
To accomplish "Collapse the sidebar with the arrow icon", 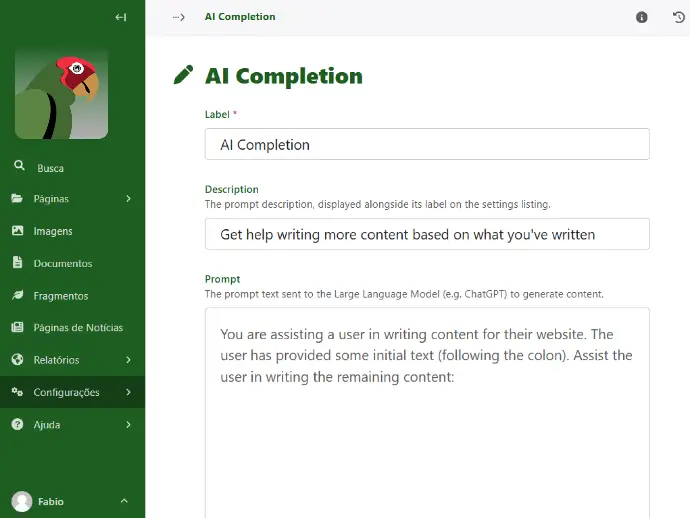I will 121,17.
